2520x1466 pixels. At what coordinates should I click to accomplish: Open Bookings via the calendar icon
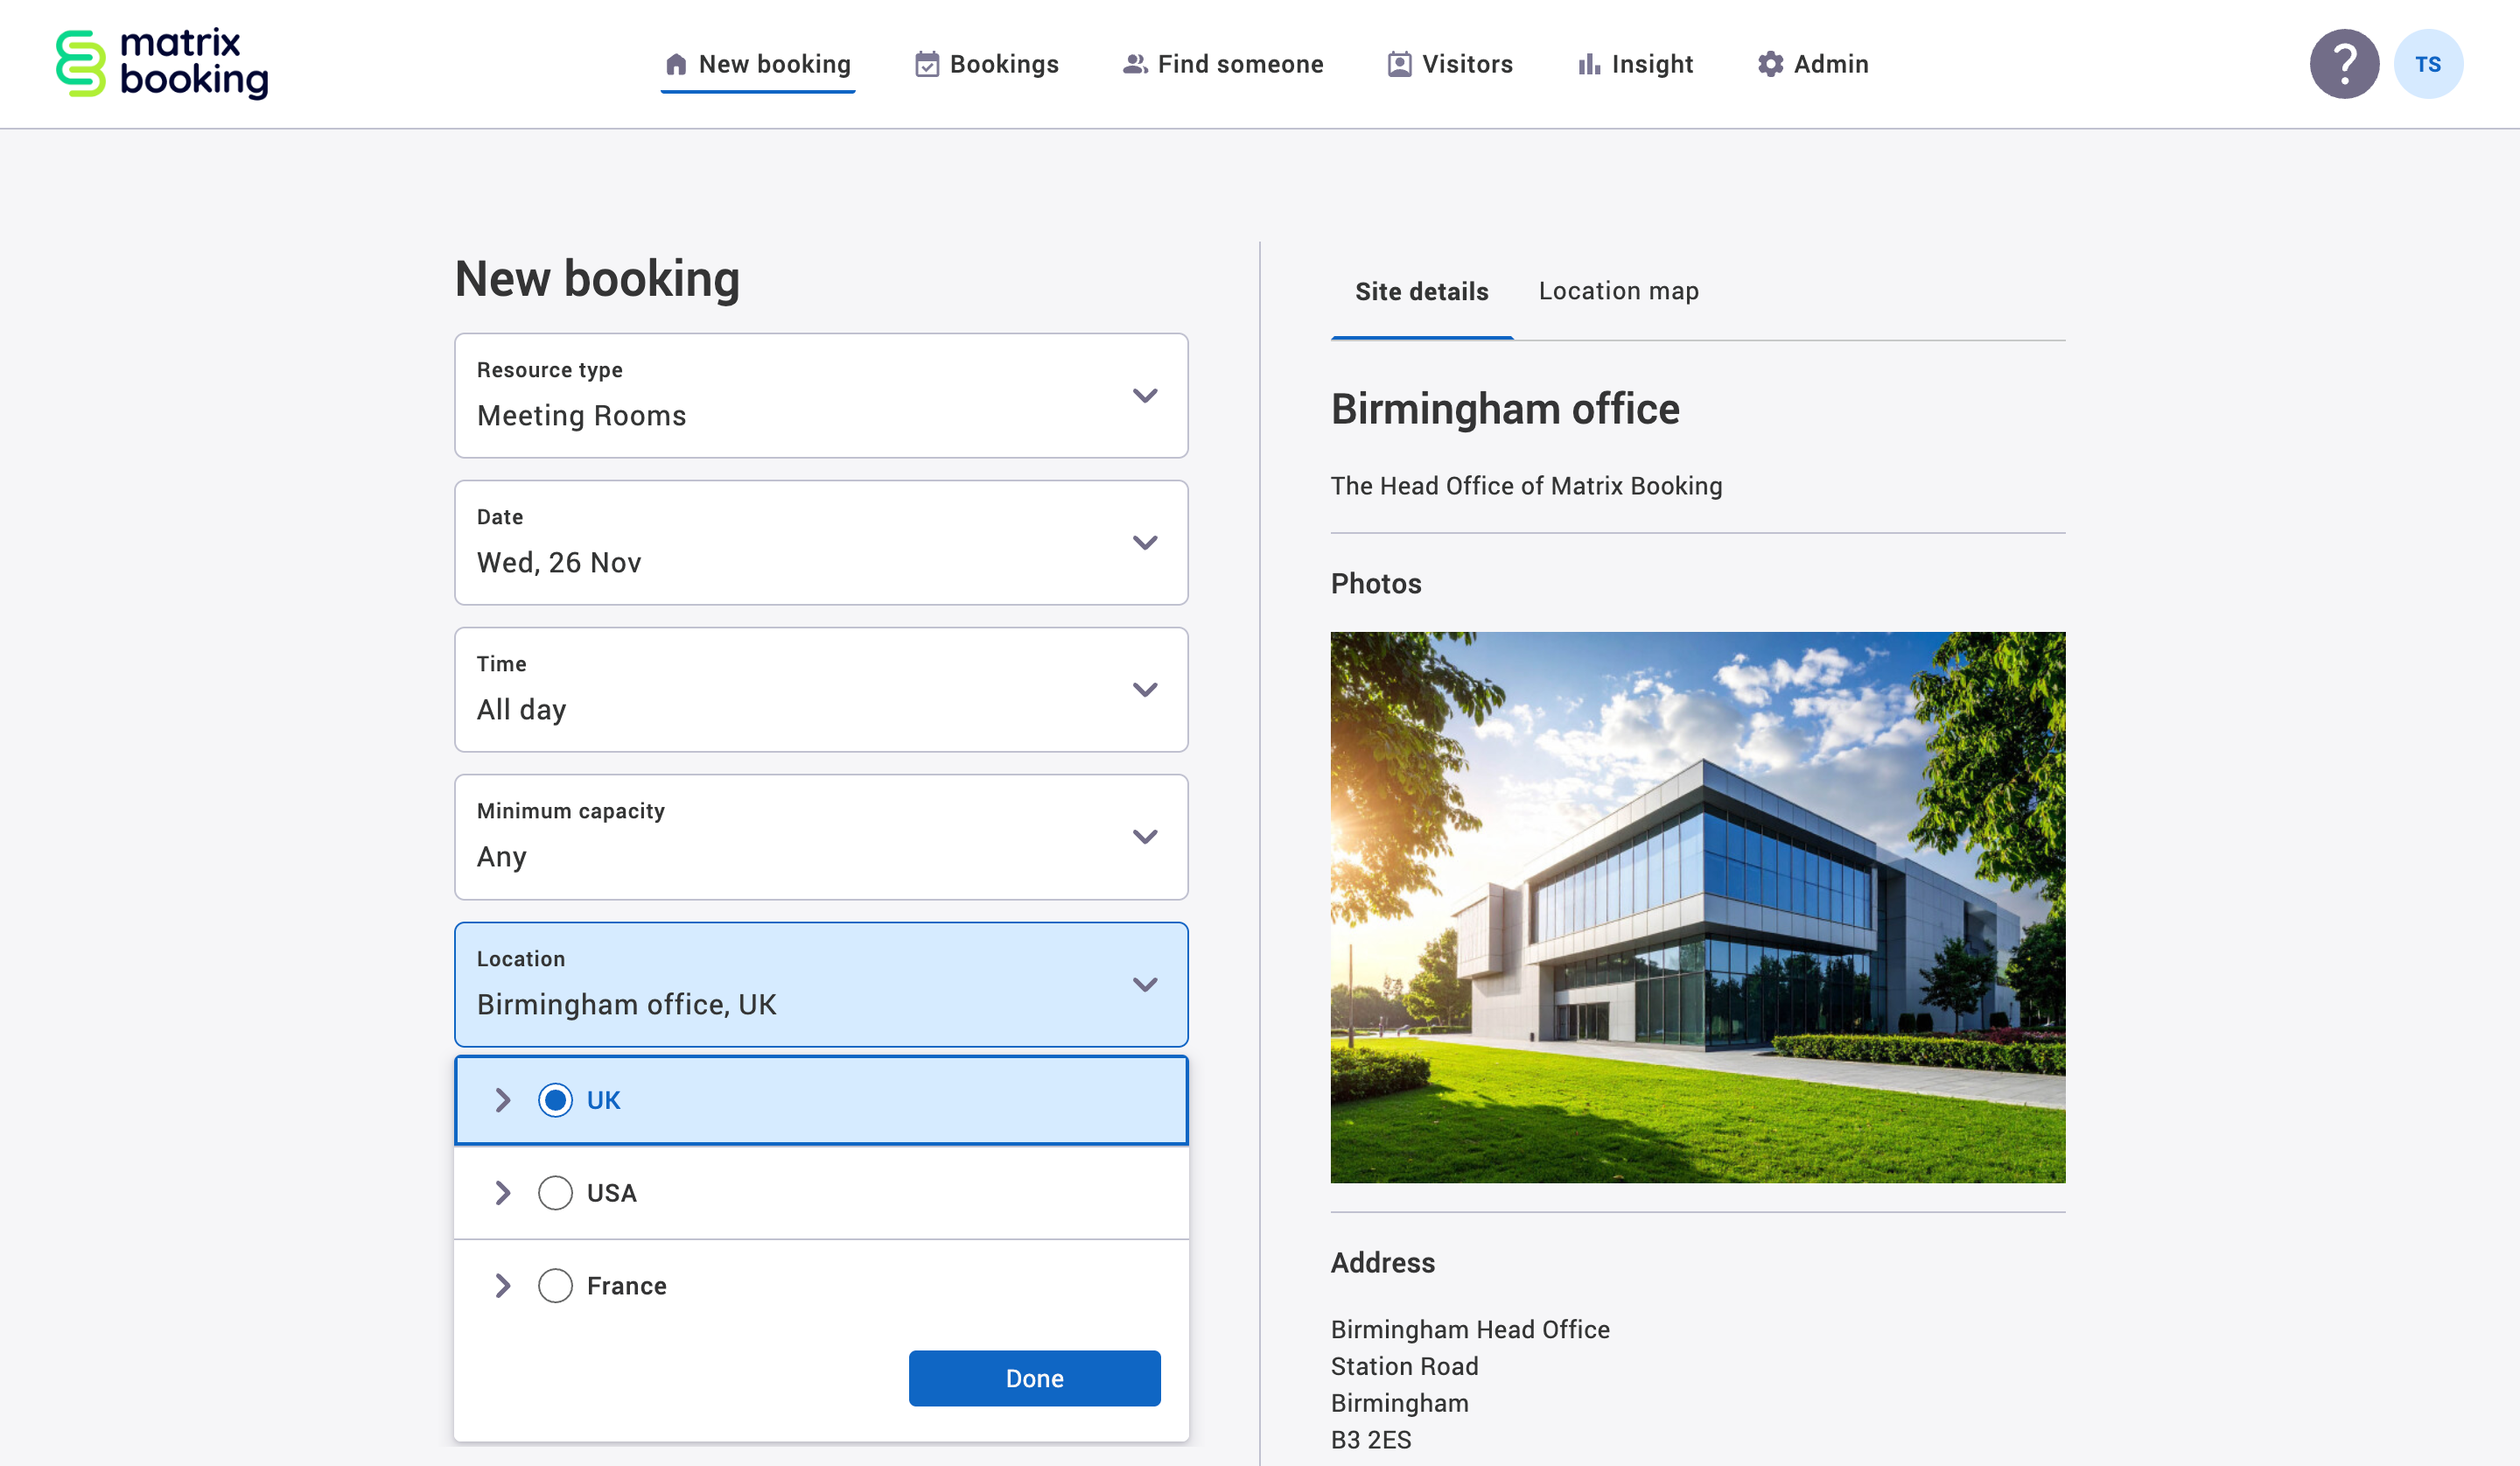pos(927,63)
